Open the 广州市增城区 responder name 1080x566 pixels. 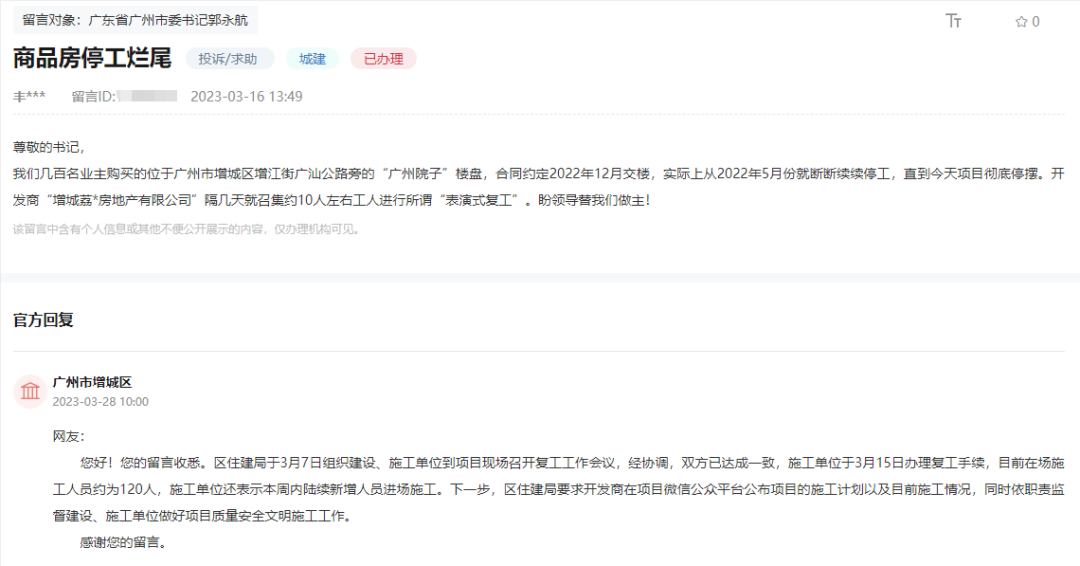(x=92, y=382)
